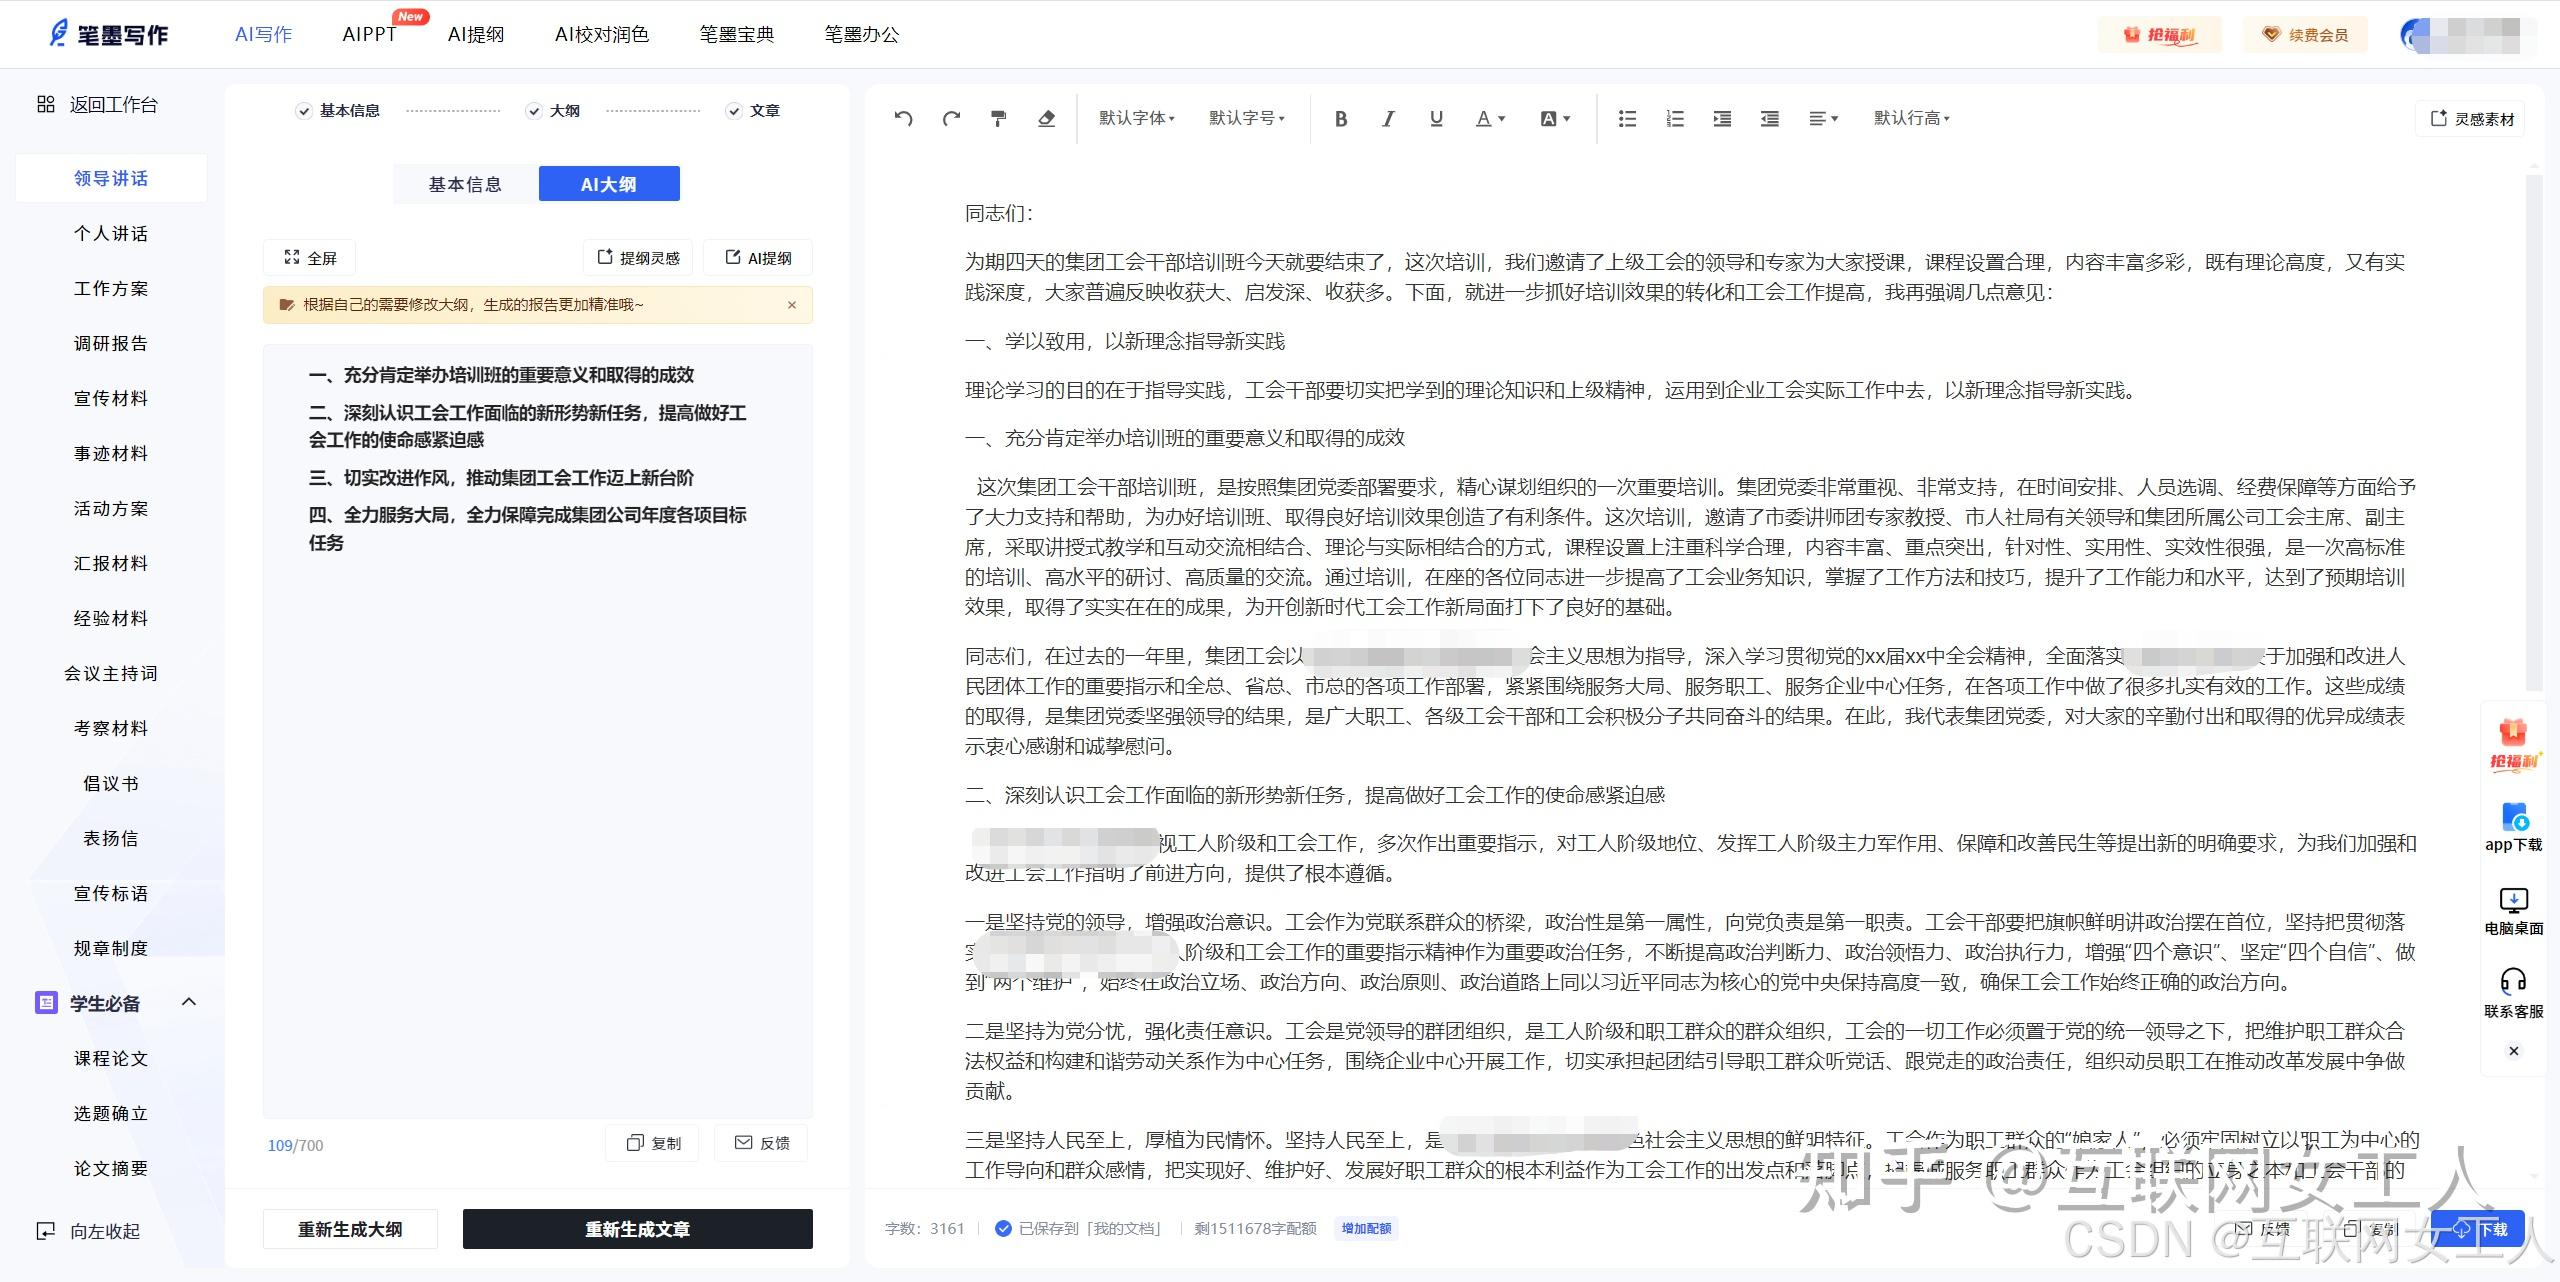The width and height of the screenshot is (2560, 1282).
Task: Insert a numbered list
Action: click(x=1675, y=118)
